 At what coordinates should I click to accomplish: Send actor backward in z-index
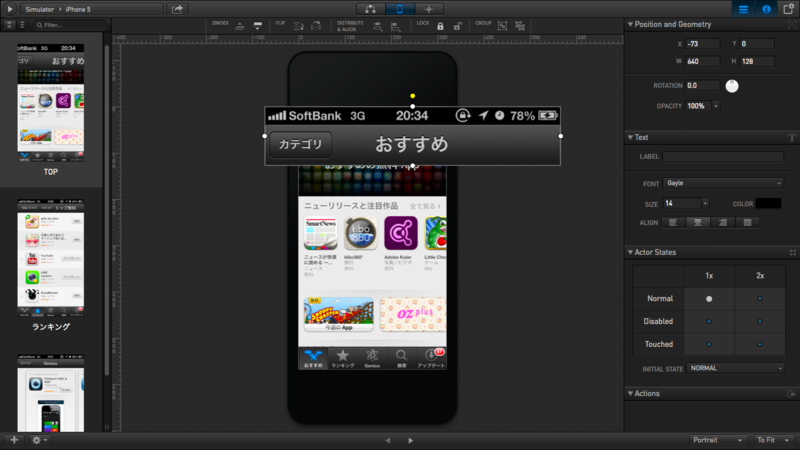click(x=258, y=26)
